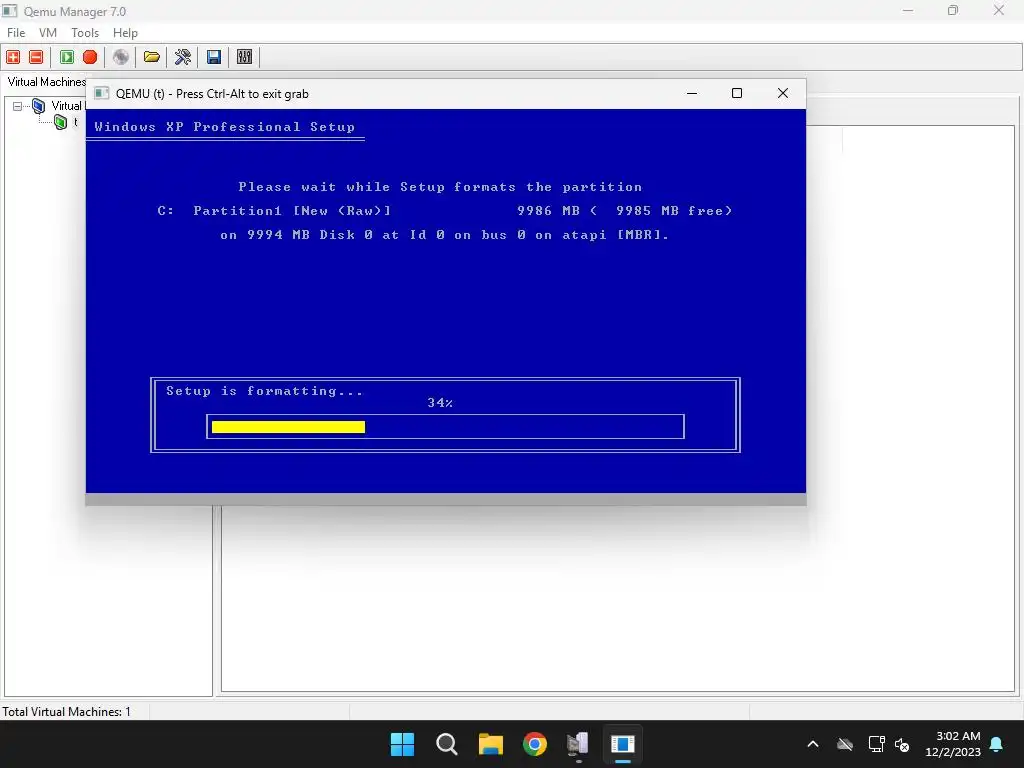1024x768 pixels.
Task: Minimize the QEMU (t) window
Action: pyautogui.click(x=692, y=93)
